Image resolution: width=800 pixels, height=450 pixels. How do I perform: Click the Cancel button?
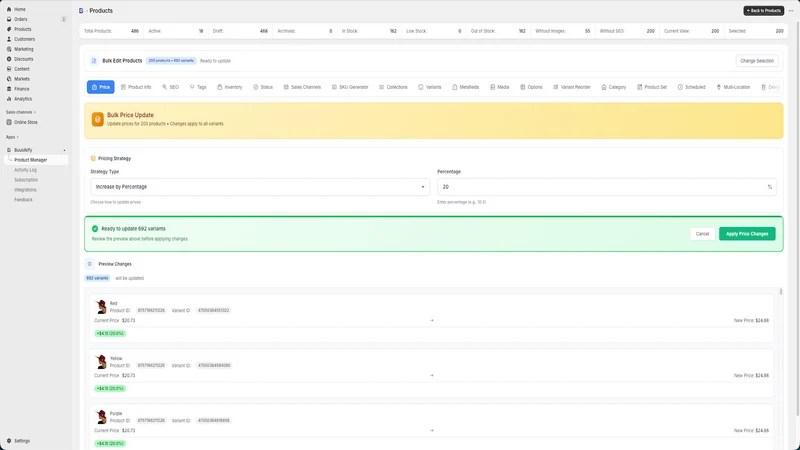point(702,234)
